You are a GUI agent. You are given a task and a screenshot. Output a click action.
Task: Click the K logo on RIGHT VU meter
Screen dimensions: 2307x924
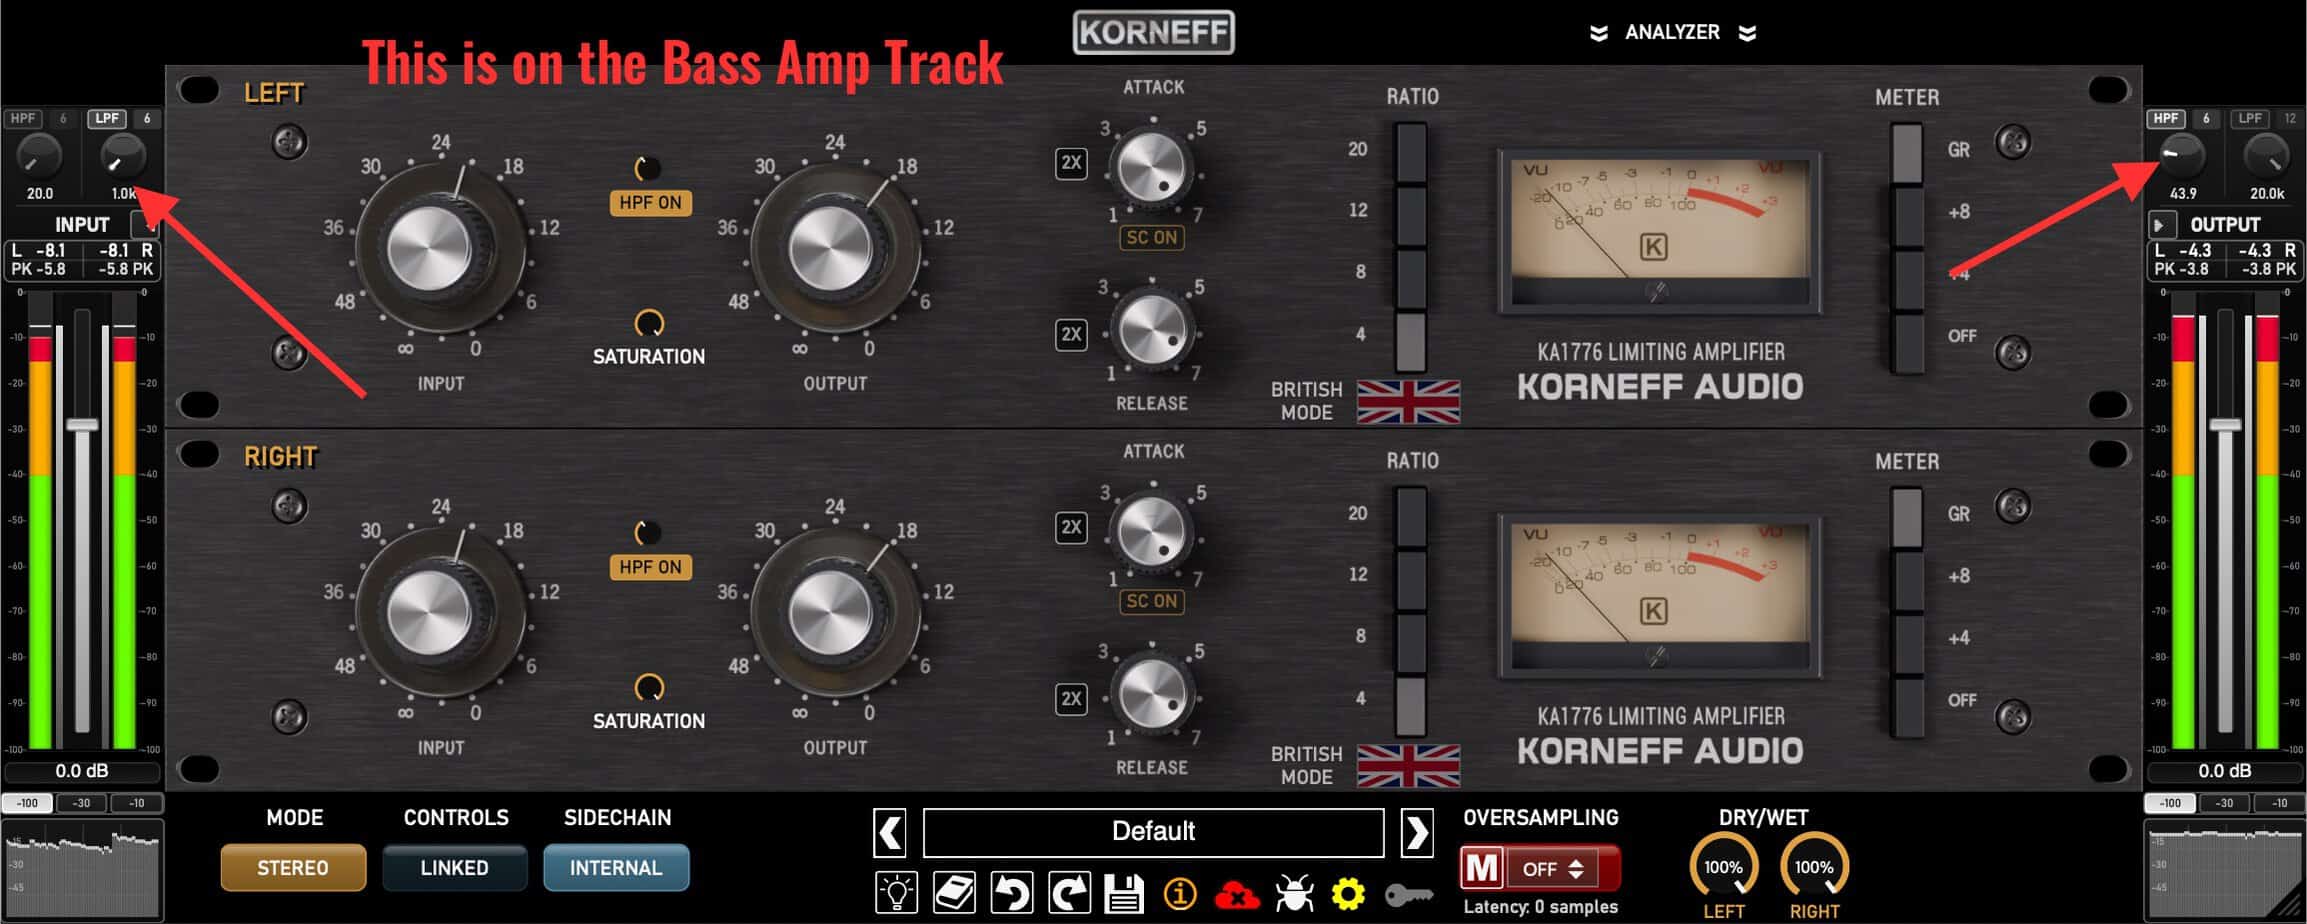tap(1654, 610)
